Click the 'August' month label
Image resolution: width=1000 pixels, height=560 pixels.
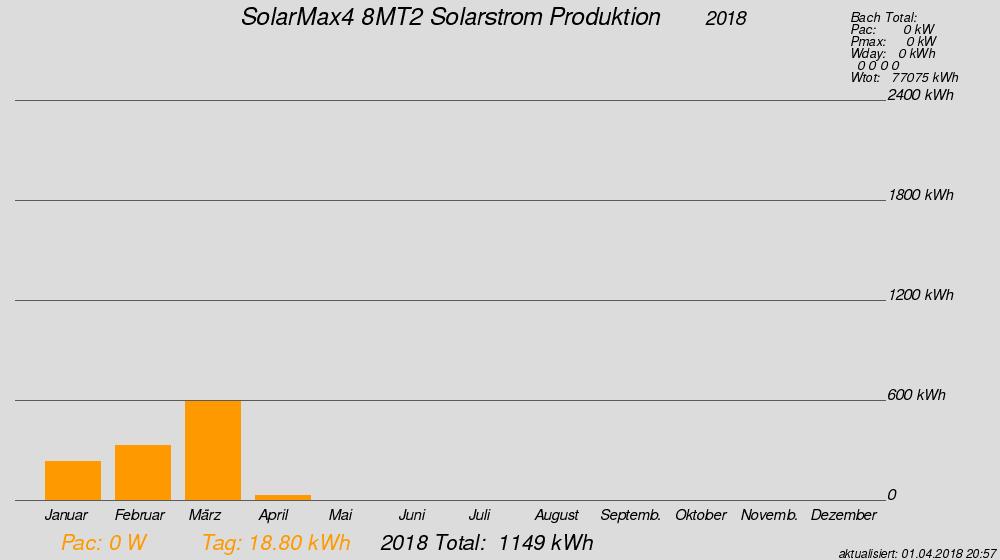coord(557,515)
